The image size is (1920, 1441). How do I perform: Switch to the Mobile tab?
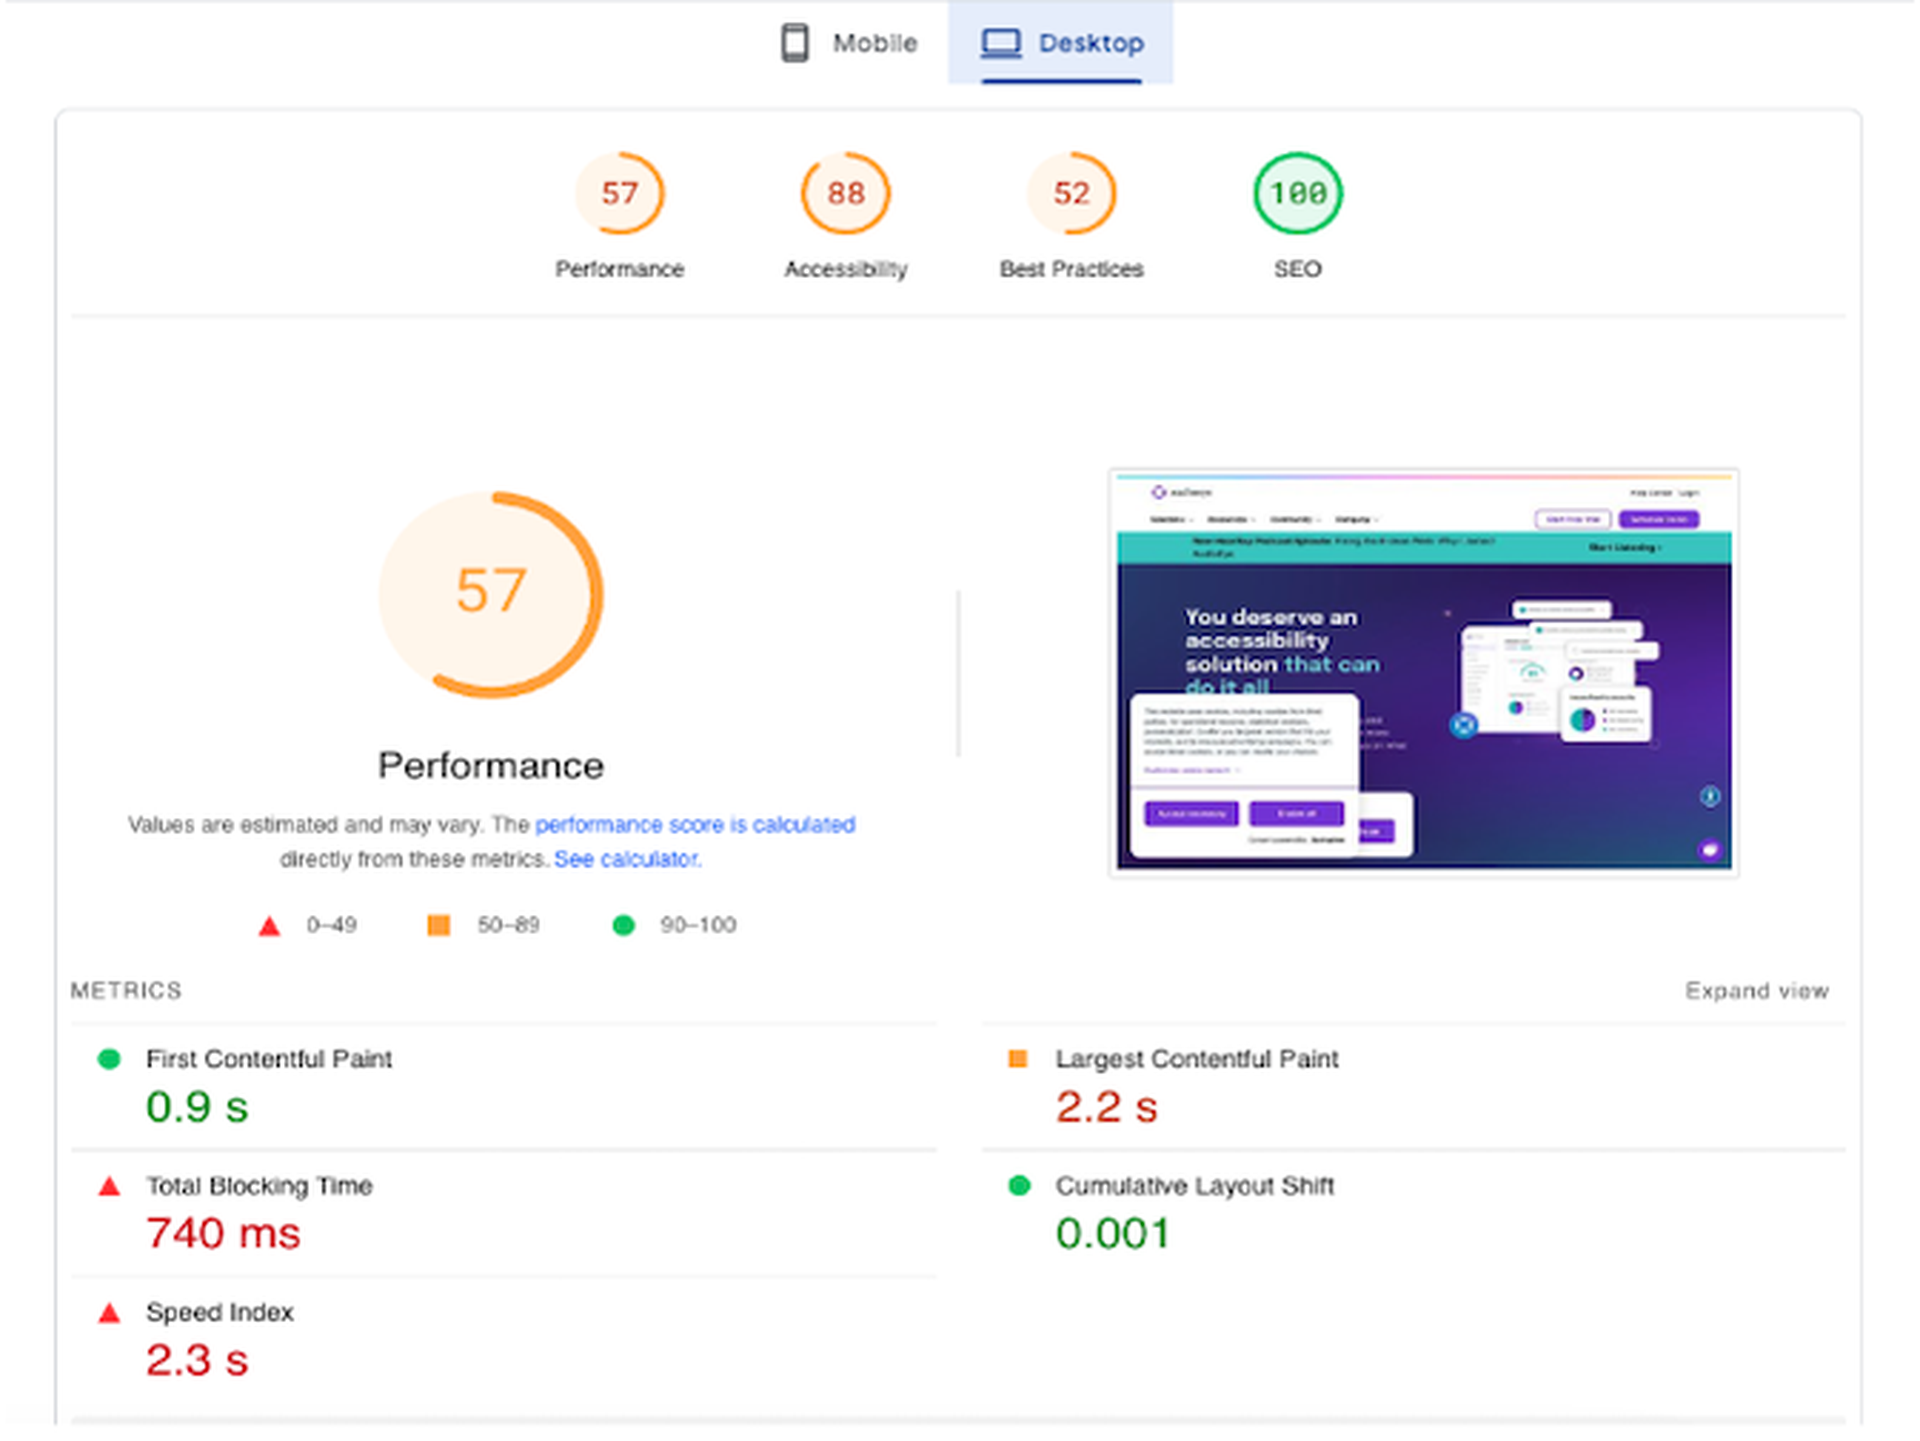873,42
